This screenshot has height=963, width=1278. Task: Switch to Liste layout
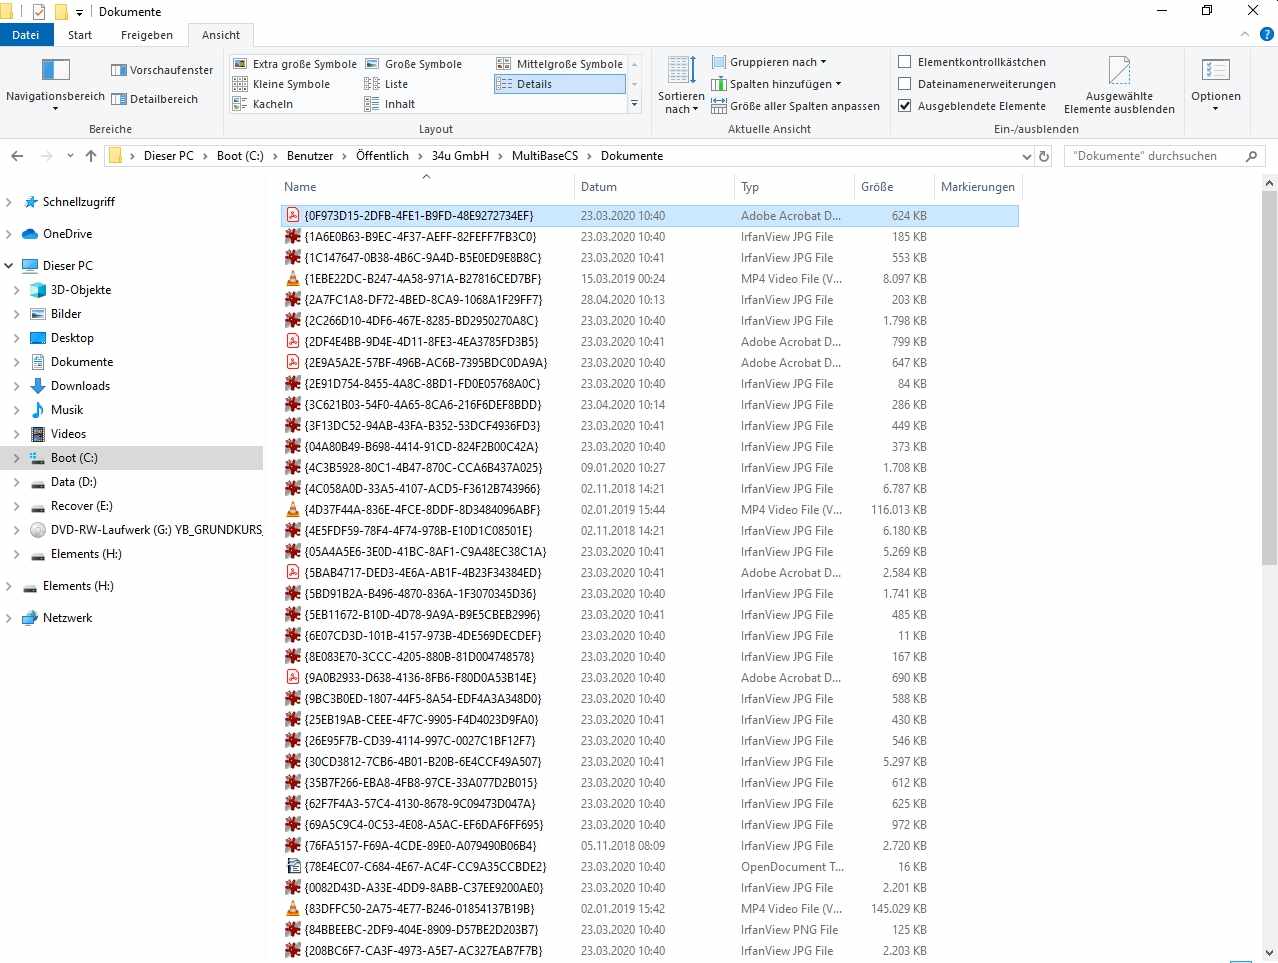[x=386, y=84]
